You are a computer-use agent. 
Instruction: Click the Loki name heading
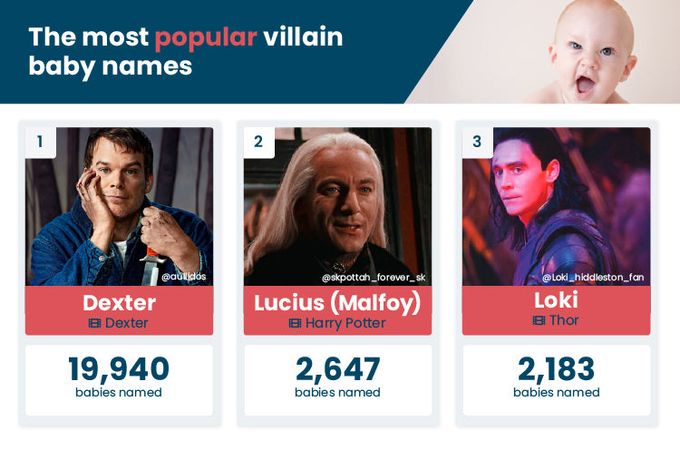pos(556,300)
